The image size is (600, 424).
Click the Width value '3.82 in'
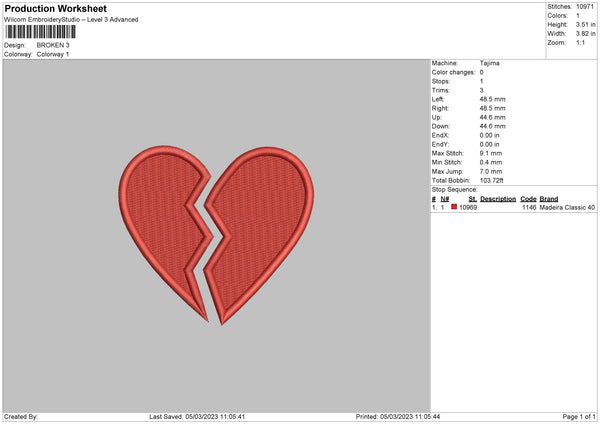tap(585, 34)
